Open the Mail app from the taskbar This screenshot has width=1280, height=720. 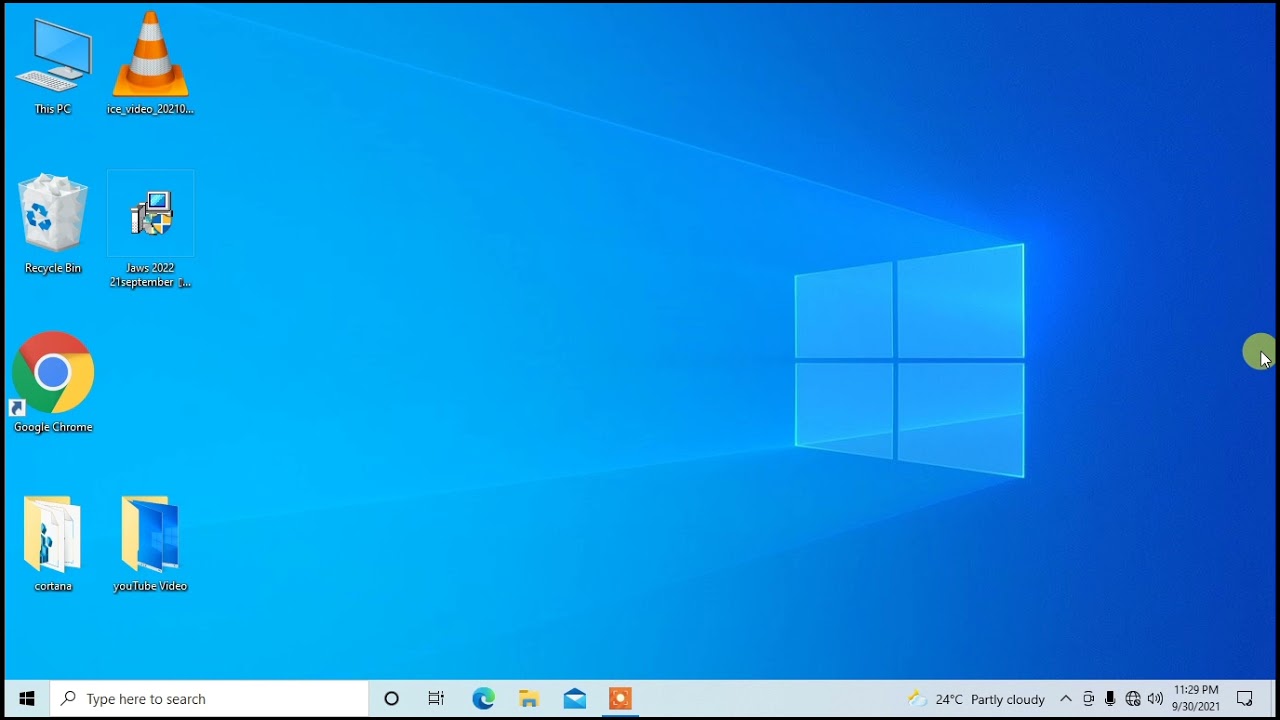(575, 699)
